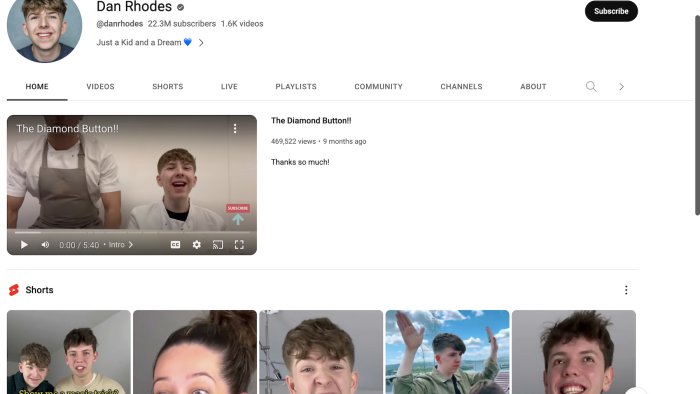Image resolution: width=700 pixels, height=394 pixels.
Task: Click the '9 months ago' text
Action: coord(345,141)
